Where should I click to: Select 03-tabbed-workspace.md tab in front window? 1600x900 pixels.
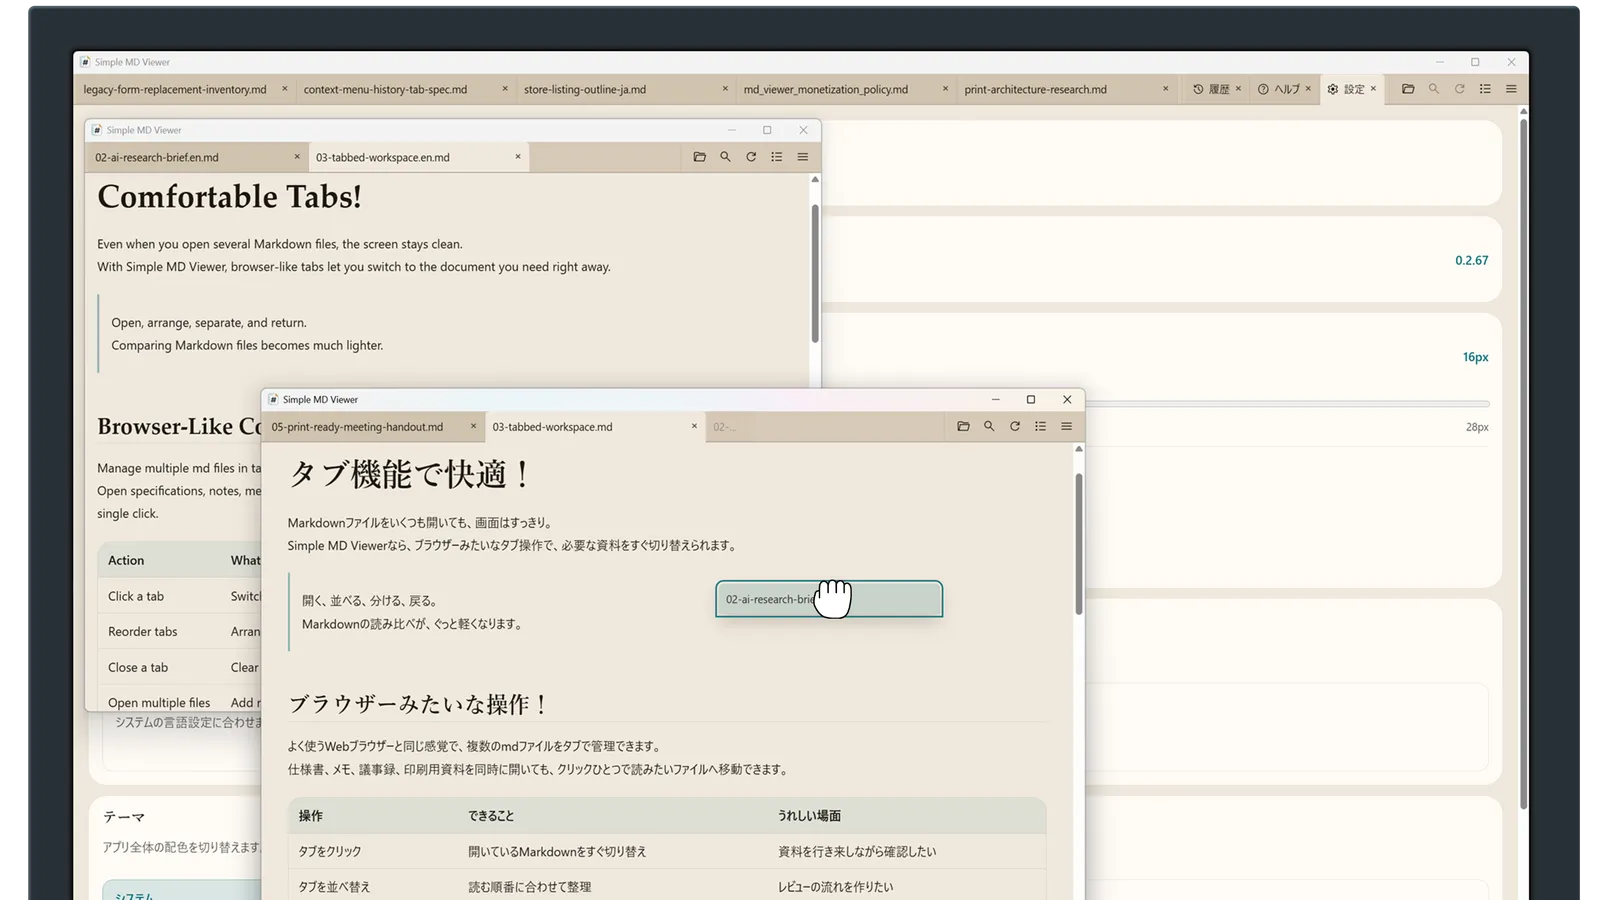(x=595, y=427)
